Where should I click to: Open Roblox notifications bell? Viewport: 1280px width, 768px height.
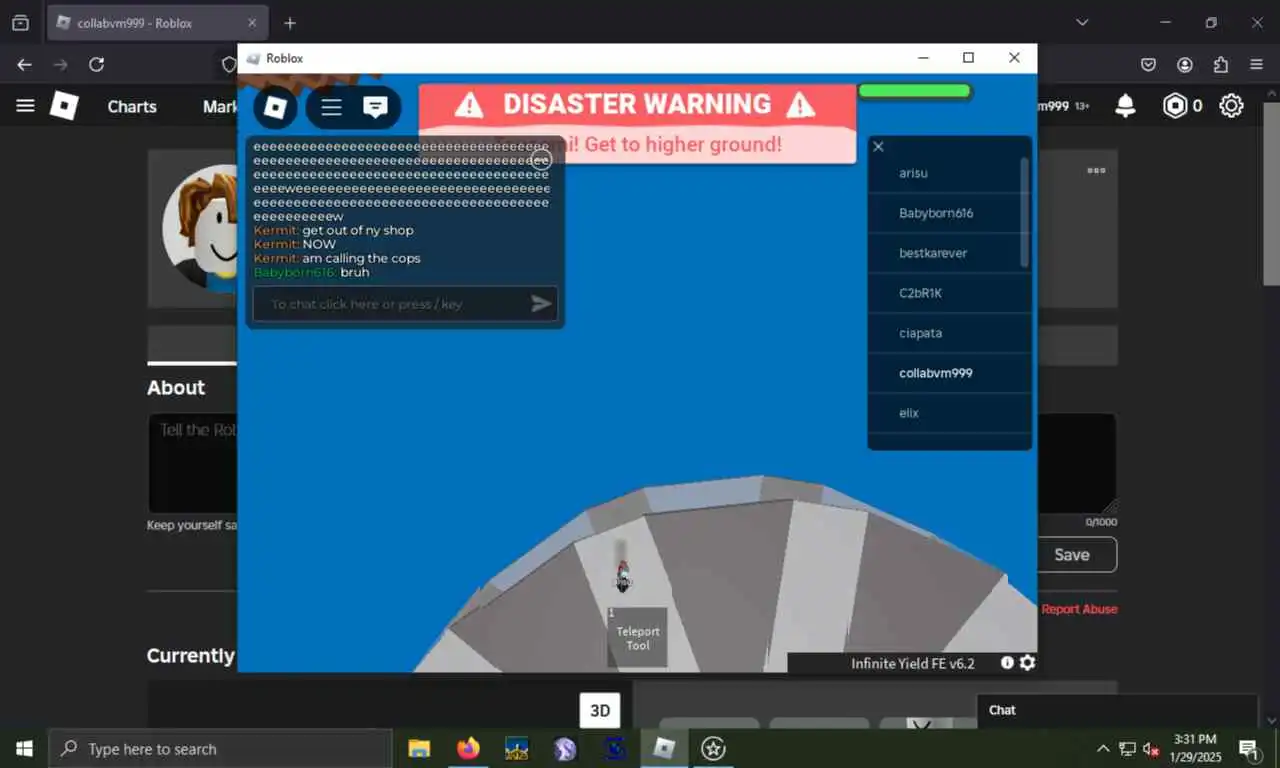coord(1125,106)
